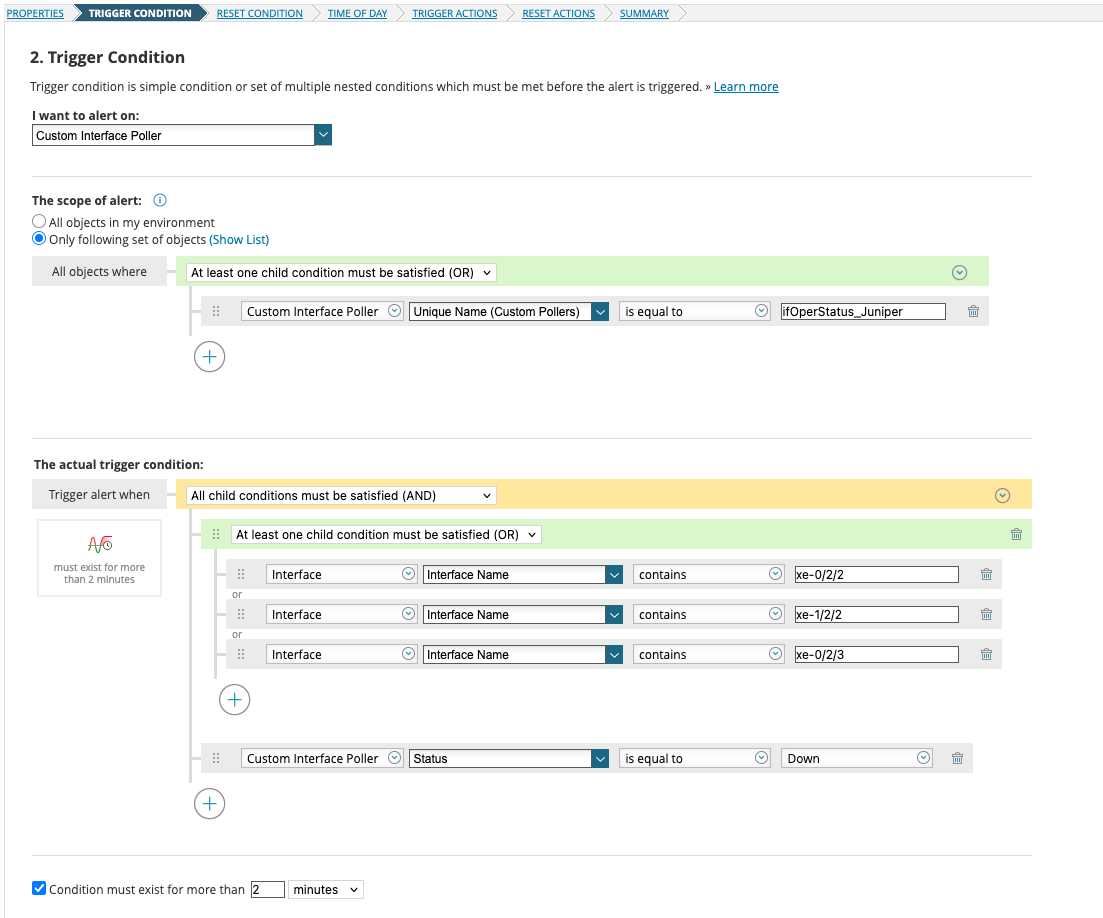Open the scope OR operator dropdown
Viewport: 1103px width, 918px height.
pos(341,272)
